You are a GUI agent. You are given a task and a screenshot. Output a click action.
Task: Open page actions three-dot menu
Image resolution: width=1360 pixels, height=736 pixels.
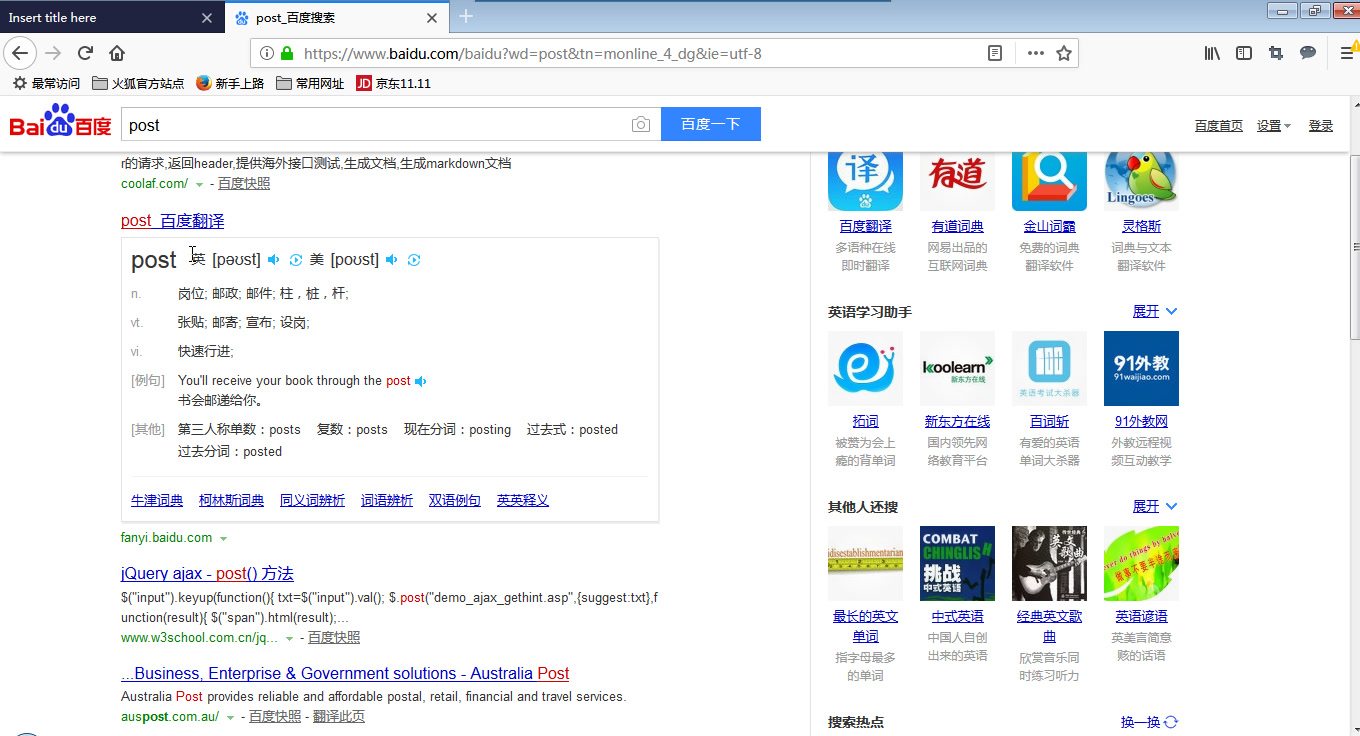coord(1036,53)
